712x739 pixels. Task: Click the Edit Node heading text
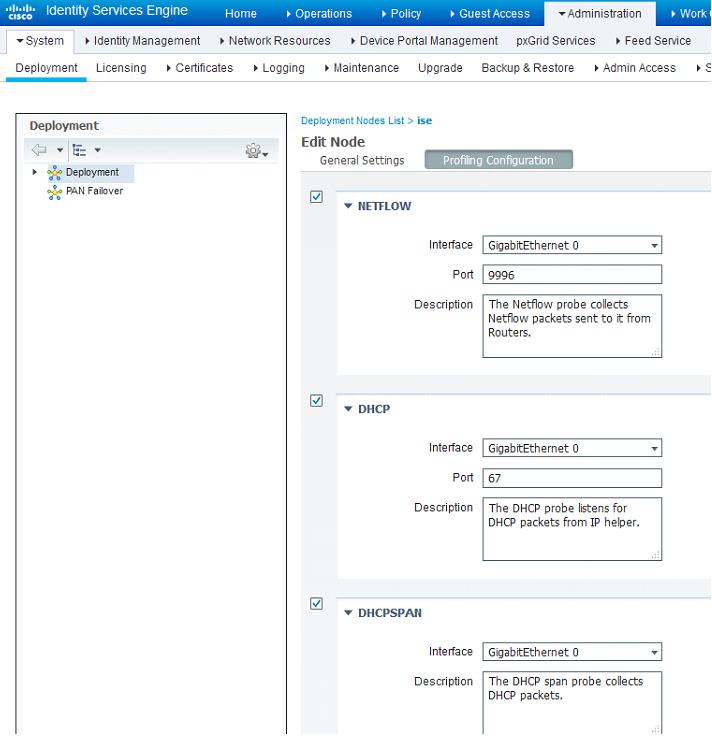(x=333, y=142)
